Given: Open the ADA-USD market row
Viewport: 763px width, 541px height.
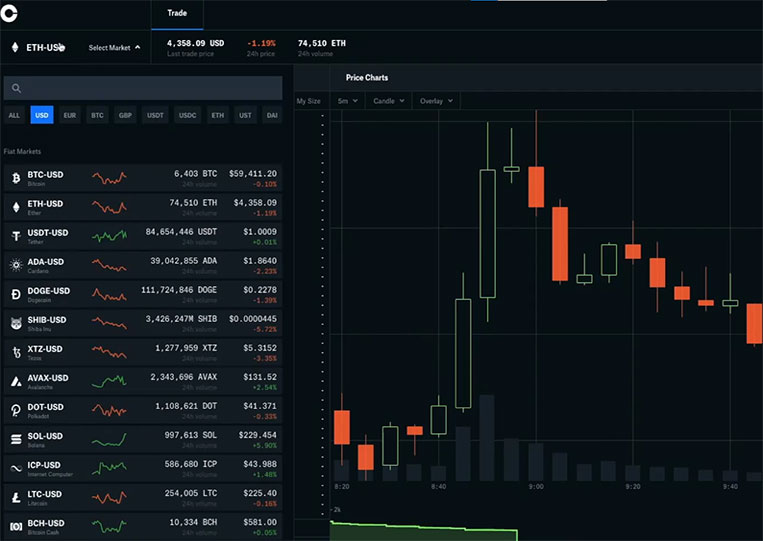Looking at the screenshot, I should [x=143, y=265].
